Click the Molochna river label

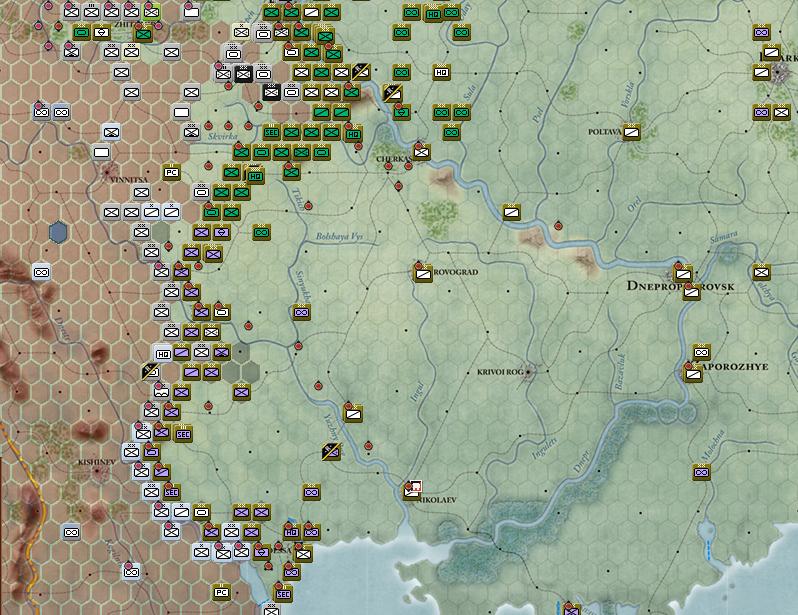click(713, 446)
